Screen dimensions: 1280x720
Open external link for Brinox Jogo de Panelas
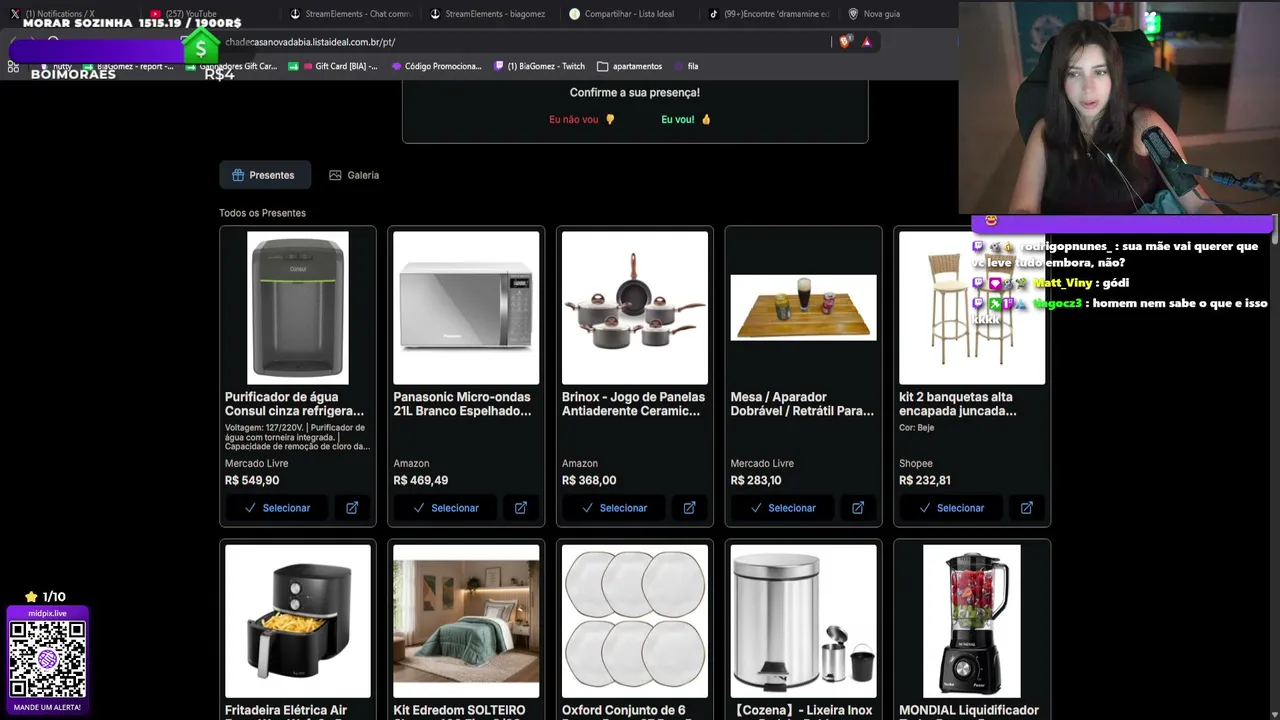(689, 508)
